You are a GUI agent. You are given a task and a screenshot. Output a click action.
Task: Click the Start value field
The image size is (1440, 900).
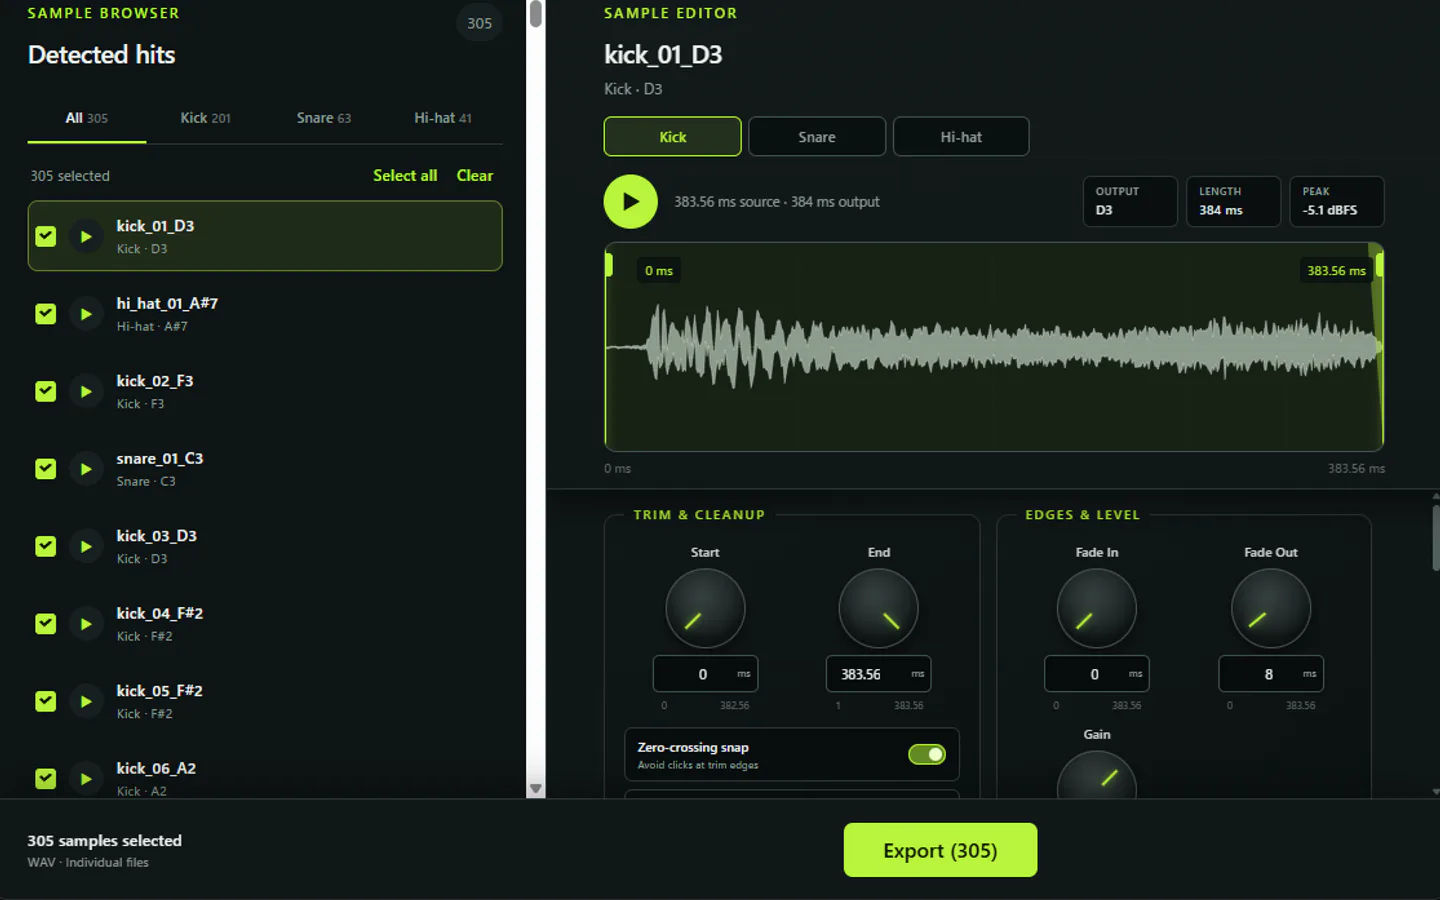705,674
